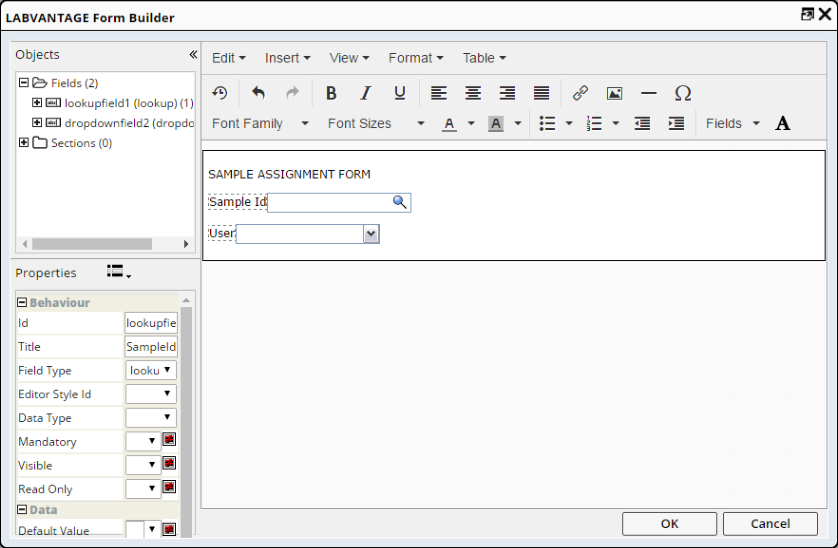The image size is (838, 548).
Task: Collapse the Objects panel with double chevron
Action: click(x=193, y=54)
